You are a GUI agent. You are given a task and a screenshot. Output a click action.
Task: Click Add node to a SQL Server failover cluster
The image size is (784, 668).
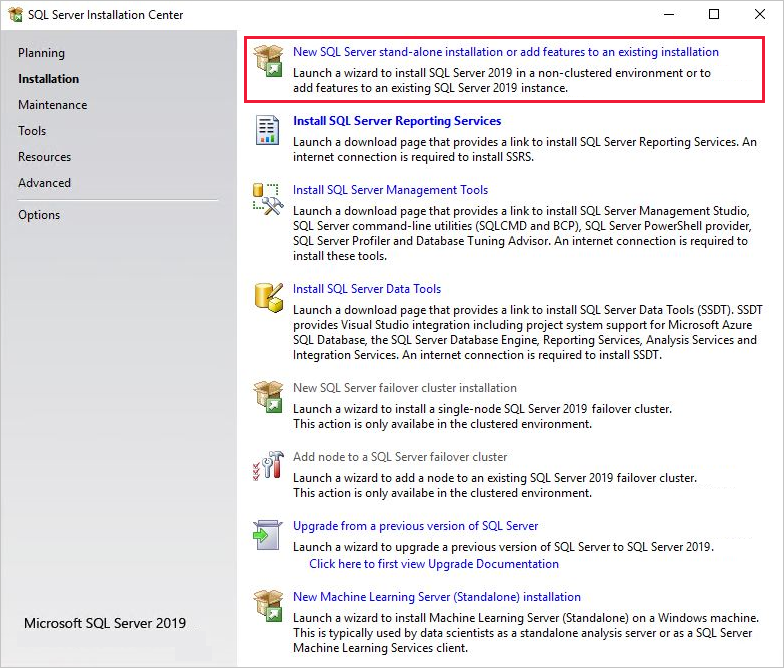coord(400,457)
